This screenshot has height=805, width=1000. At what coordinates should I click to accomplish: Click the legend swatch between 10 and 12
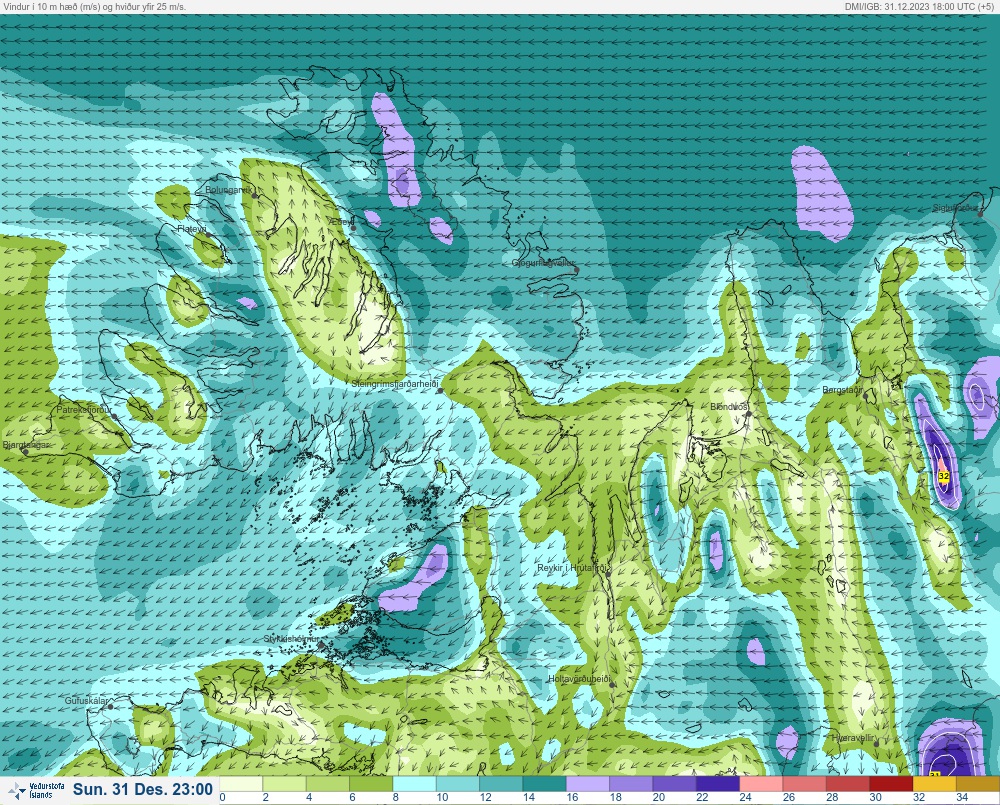[458, 783]
